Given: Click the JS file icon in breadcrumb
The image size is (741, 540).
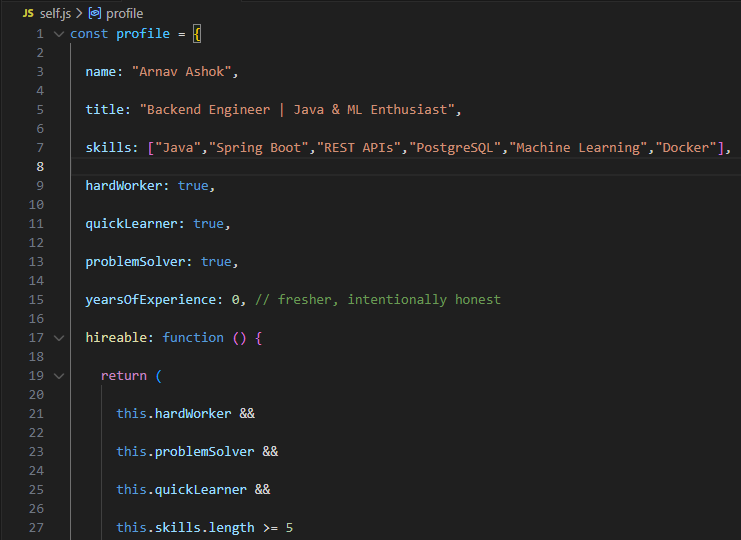Looking at the screenshot, I should 28,14.
